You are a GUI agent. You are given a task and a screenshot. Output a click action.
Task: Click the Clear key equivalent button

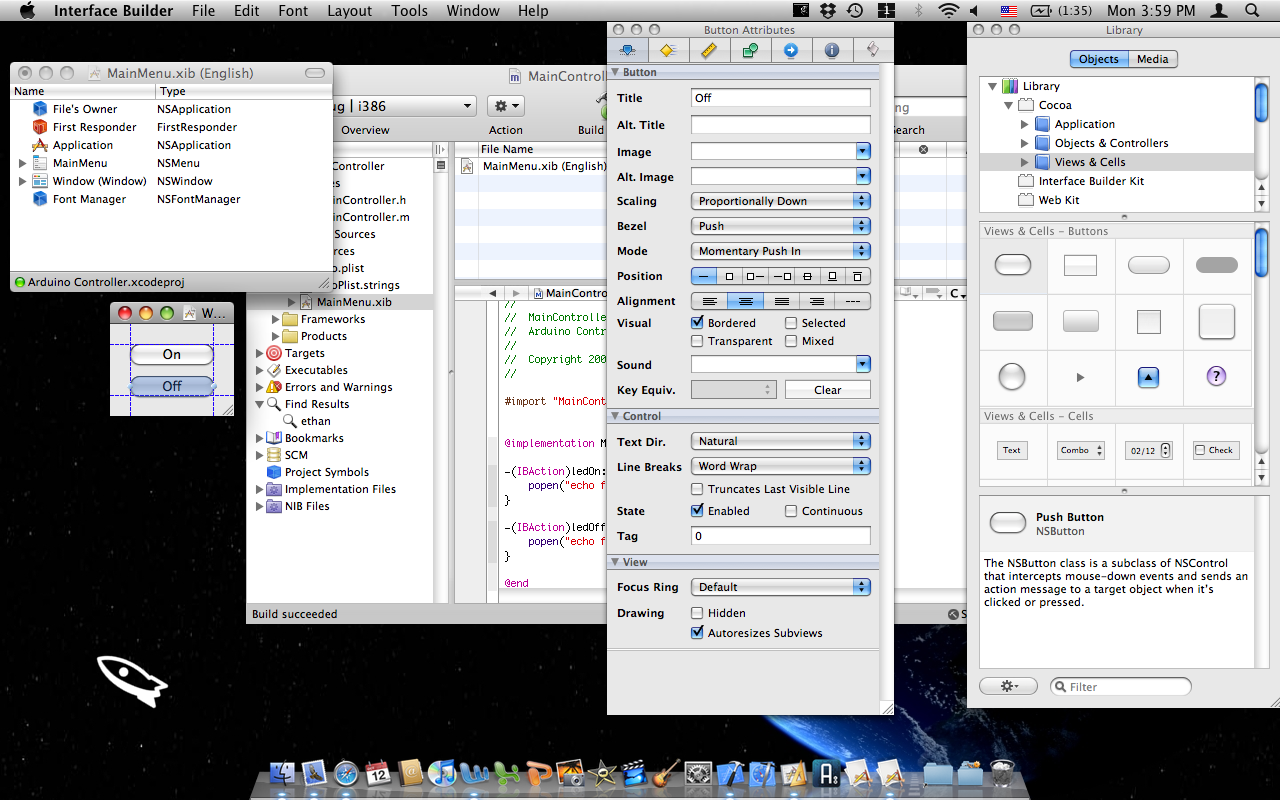click(828, 390)
